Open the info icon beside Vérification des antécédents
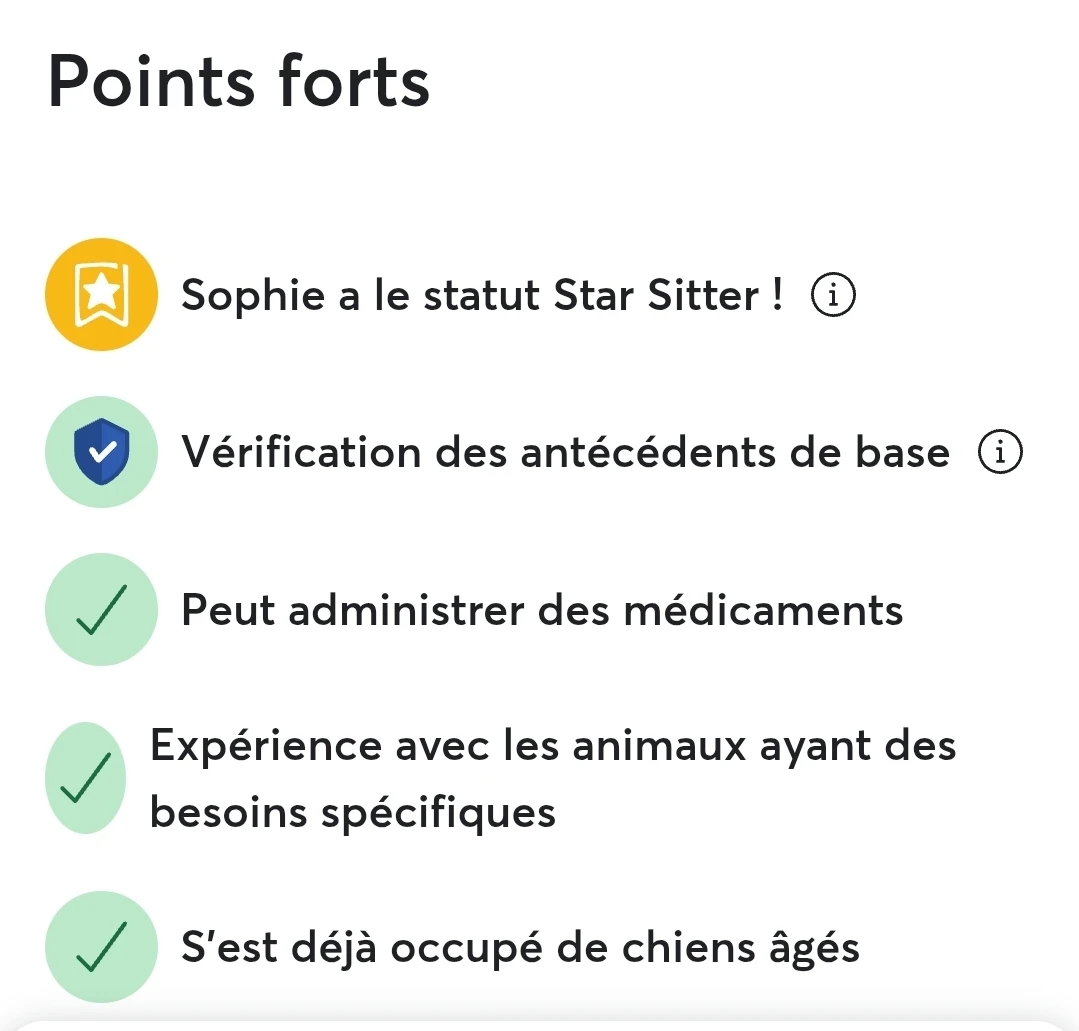Viewport: 1079px width, 1031px height. [x=1001, y=452]
